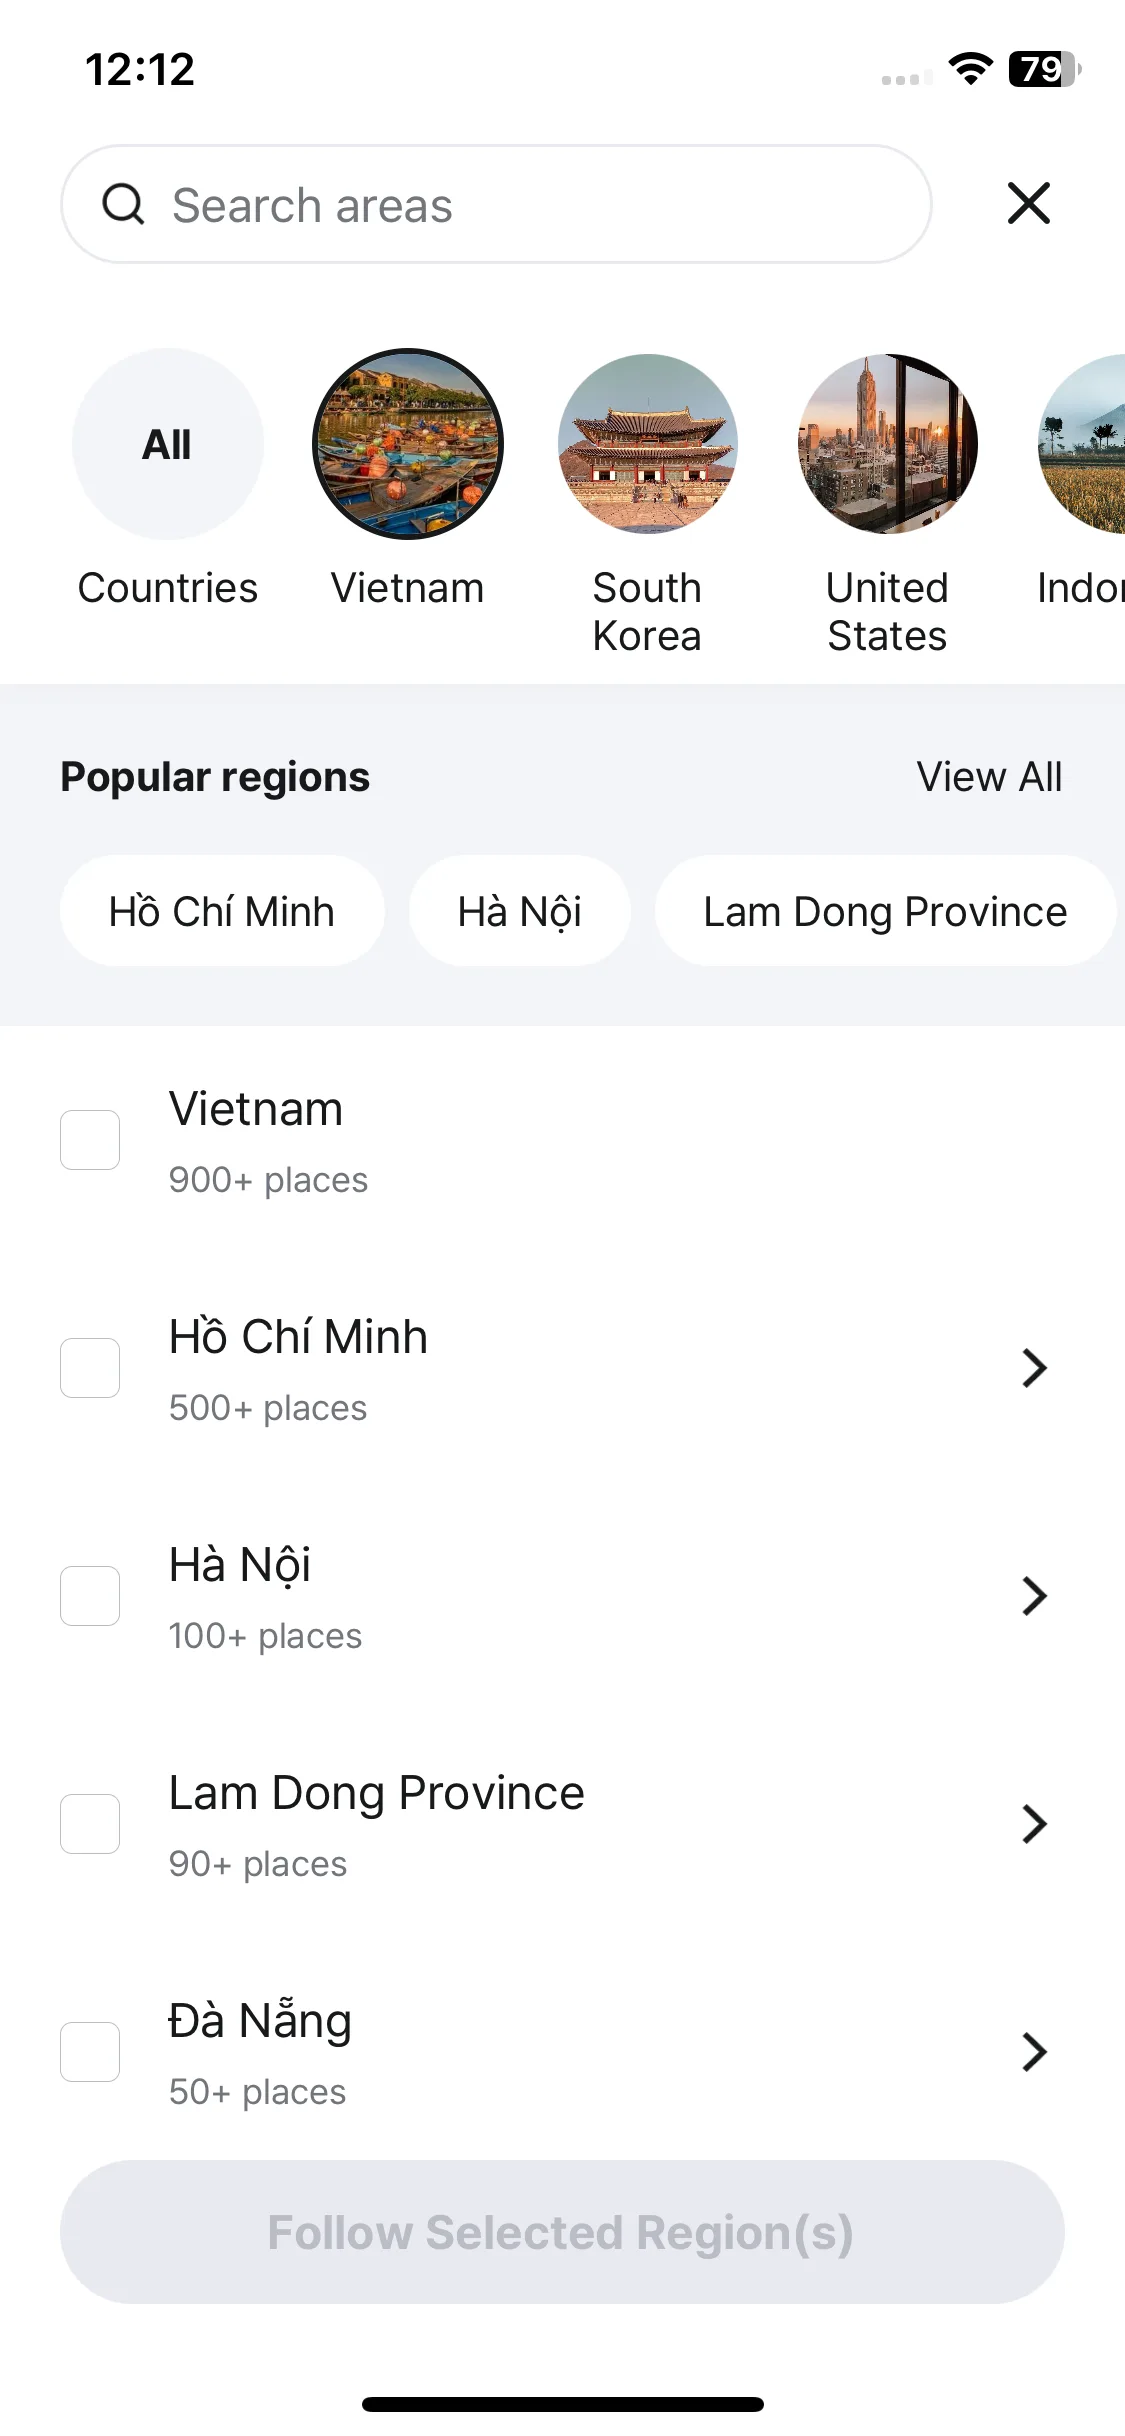Expand Hồ Chí Minh row chevron
The width and height of the screenshot is (1125, 2436).
click(1035, 1368)
